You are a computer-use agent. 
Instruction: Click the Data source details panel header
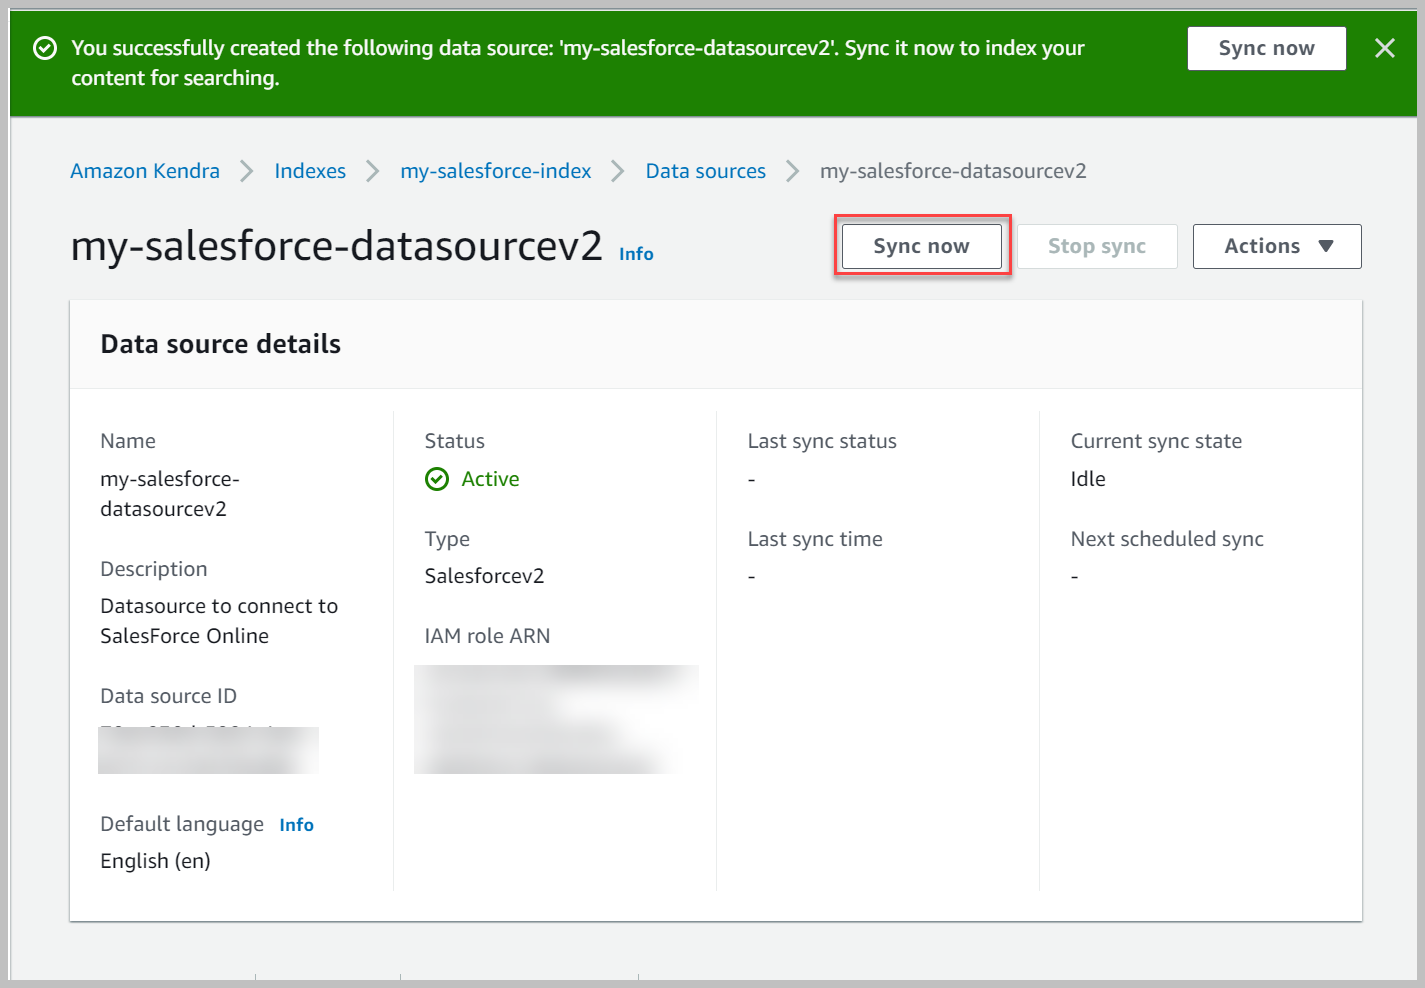(221, 344)
